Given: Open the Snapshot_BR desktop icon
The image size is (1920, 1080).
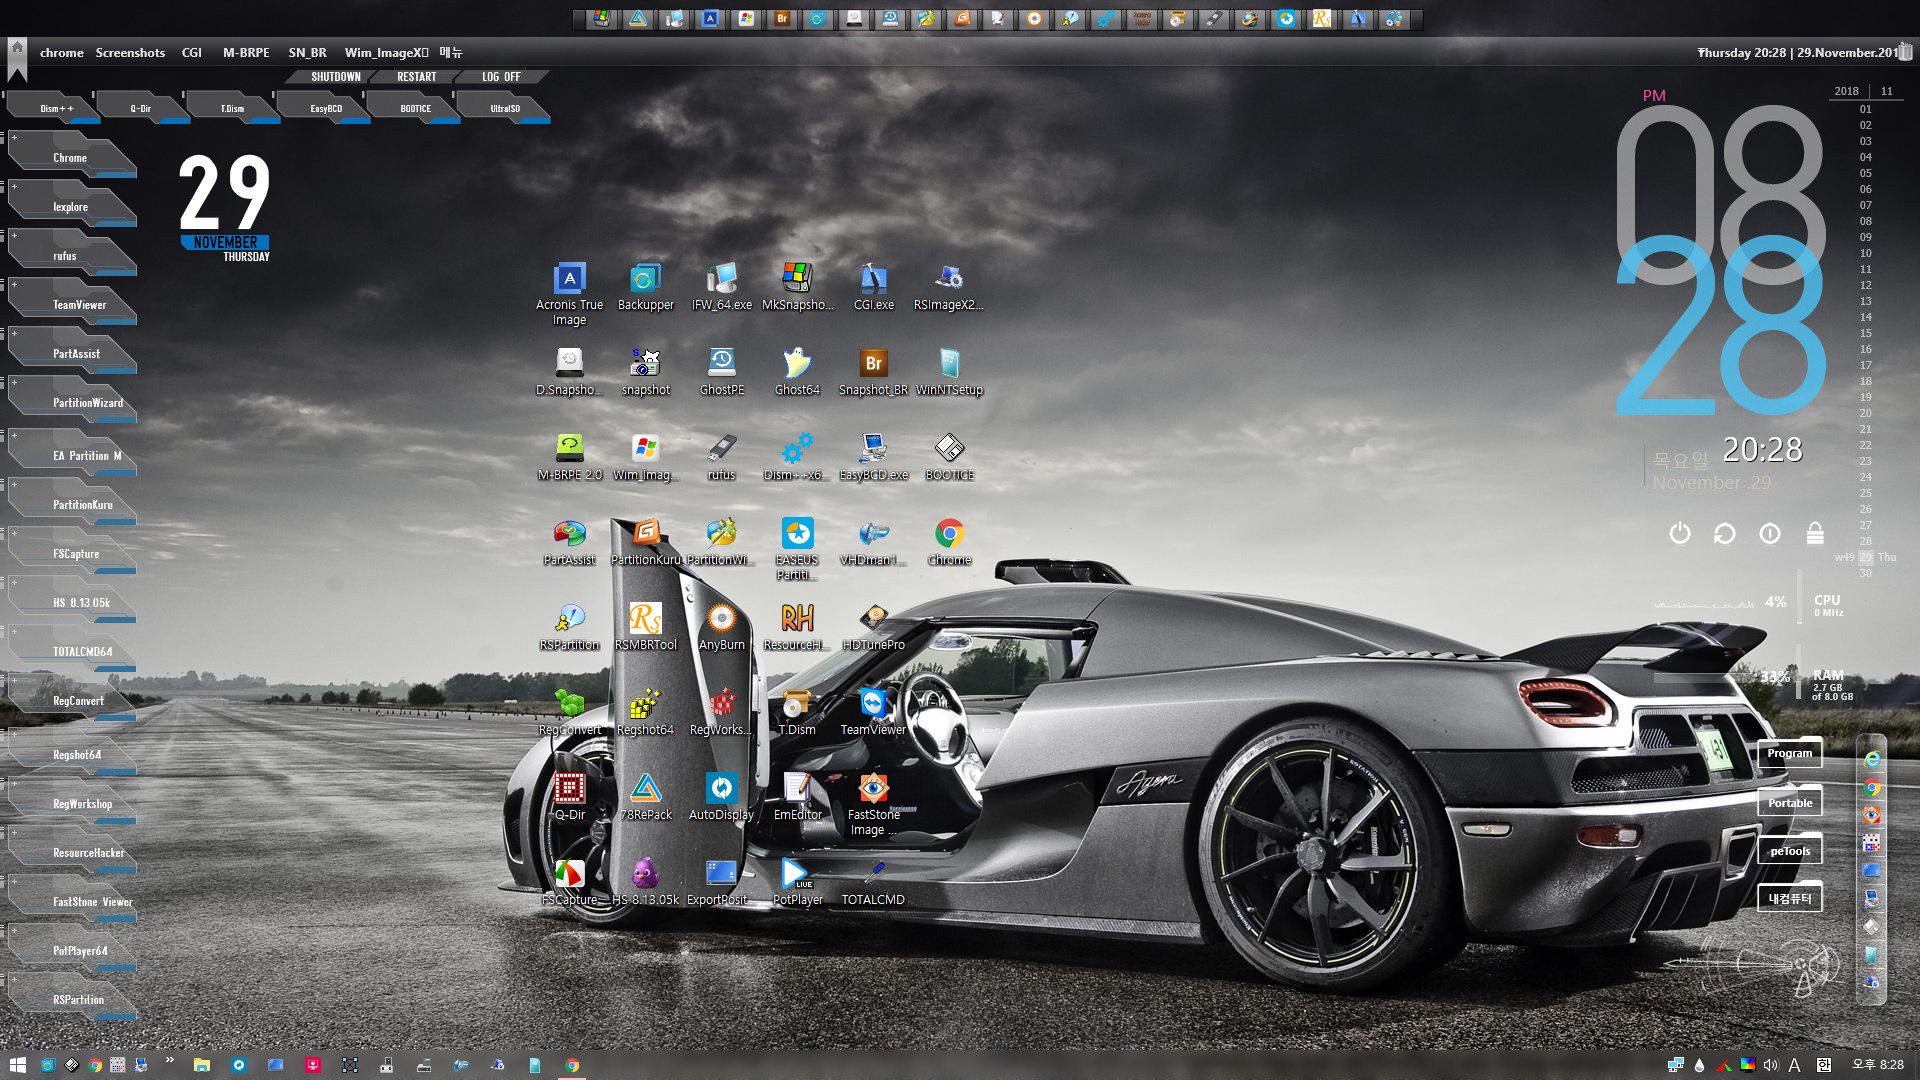Looking at the screenshot, I should point(873,372).
